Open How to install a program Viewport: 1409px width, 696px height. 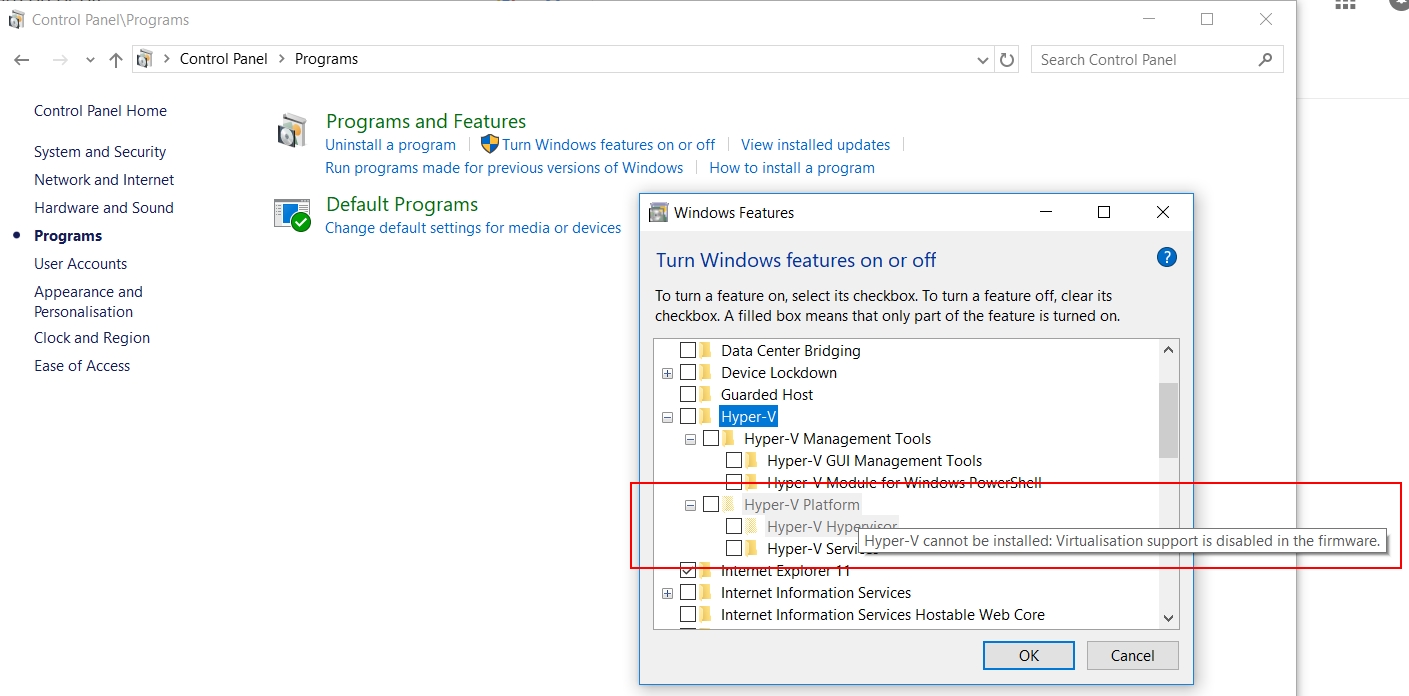point(792,168)
